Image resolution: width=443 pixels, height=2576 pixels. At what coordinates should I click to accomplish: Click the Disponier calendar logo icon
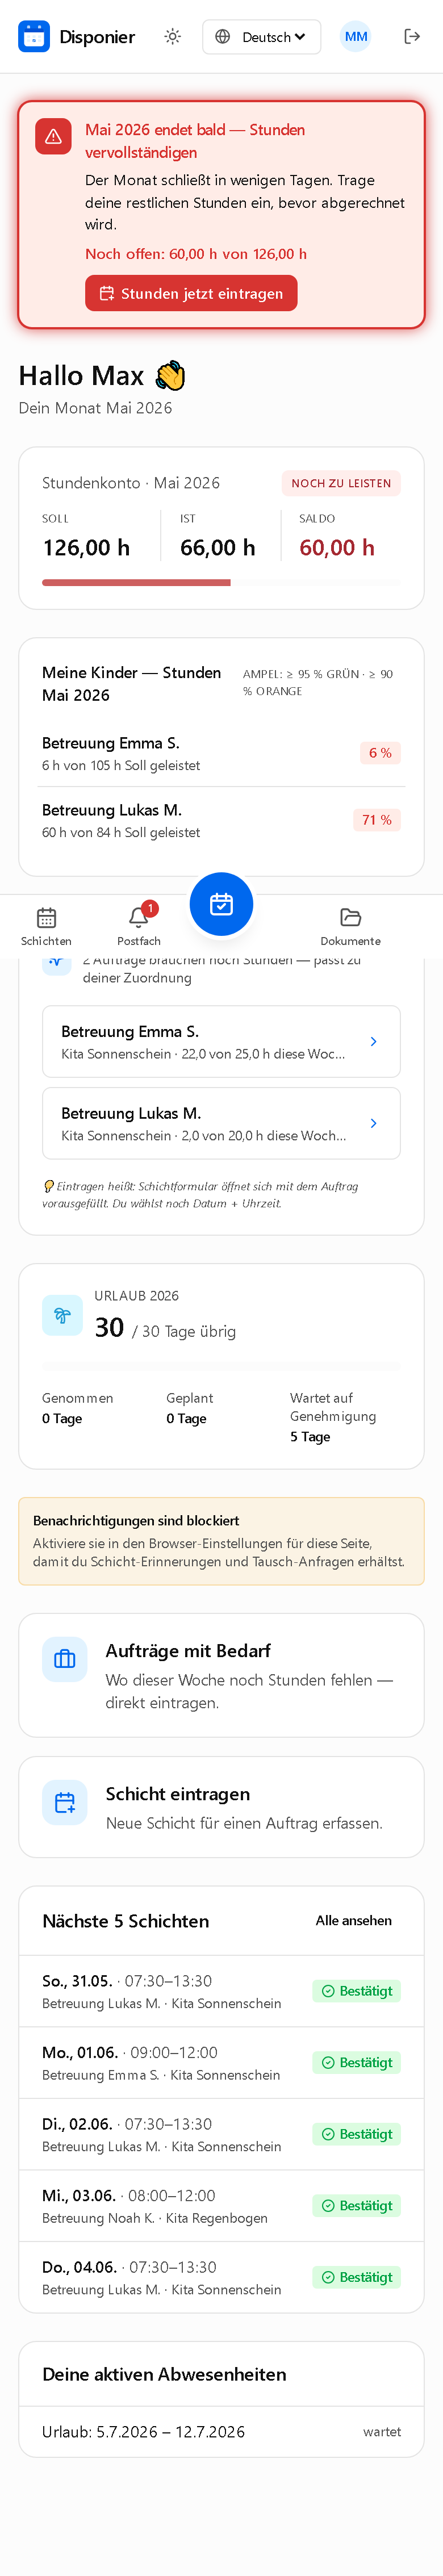click(x=34, y=37)
